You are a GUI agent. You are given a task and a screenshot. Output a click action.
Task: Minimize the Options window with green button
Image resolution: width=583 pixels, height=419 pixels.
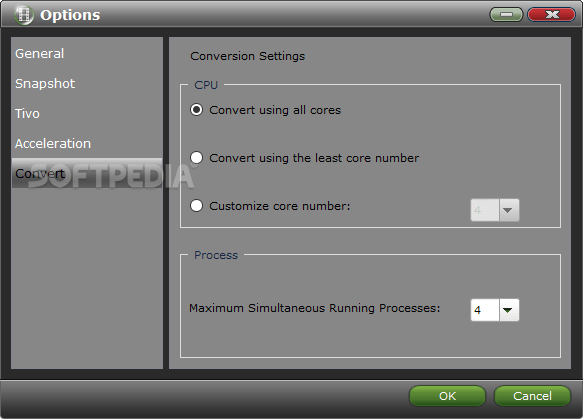pos(506,14)
